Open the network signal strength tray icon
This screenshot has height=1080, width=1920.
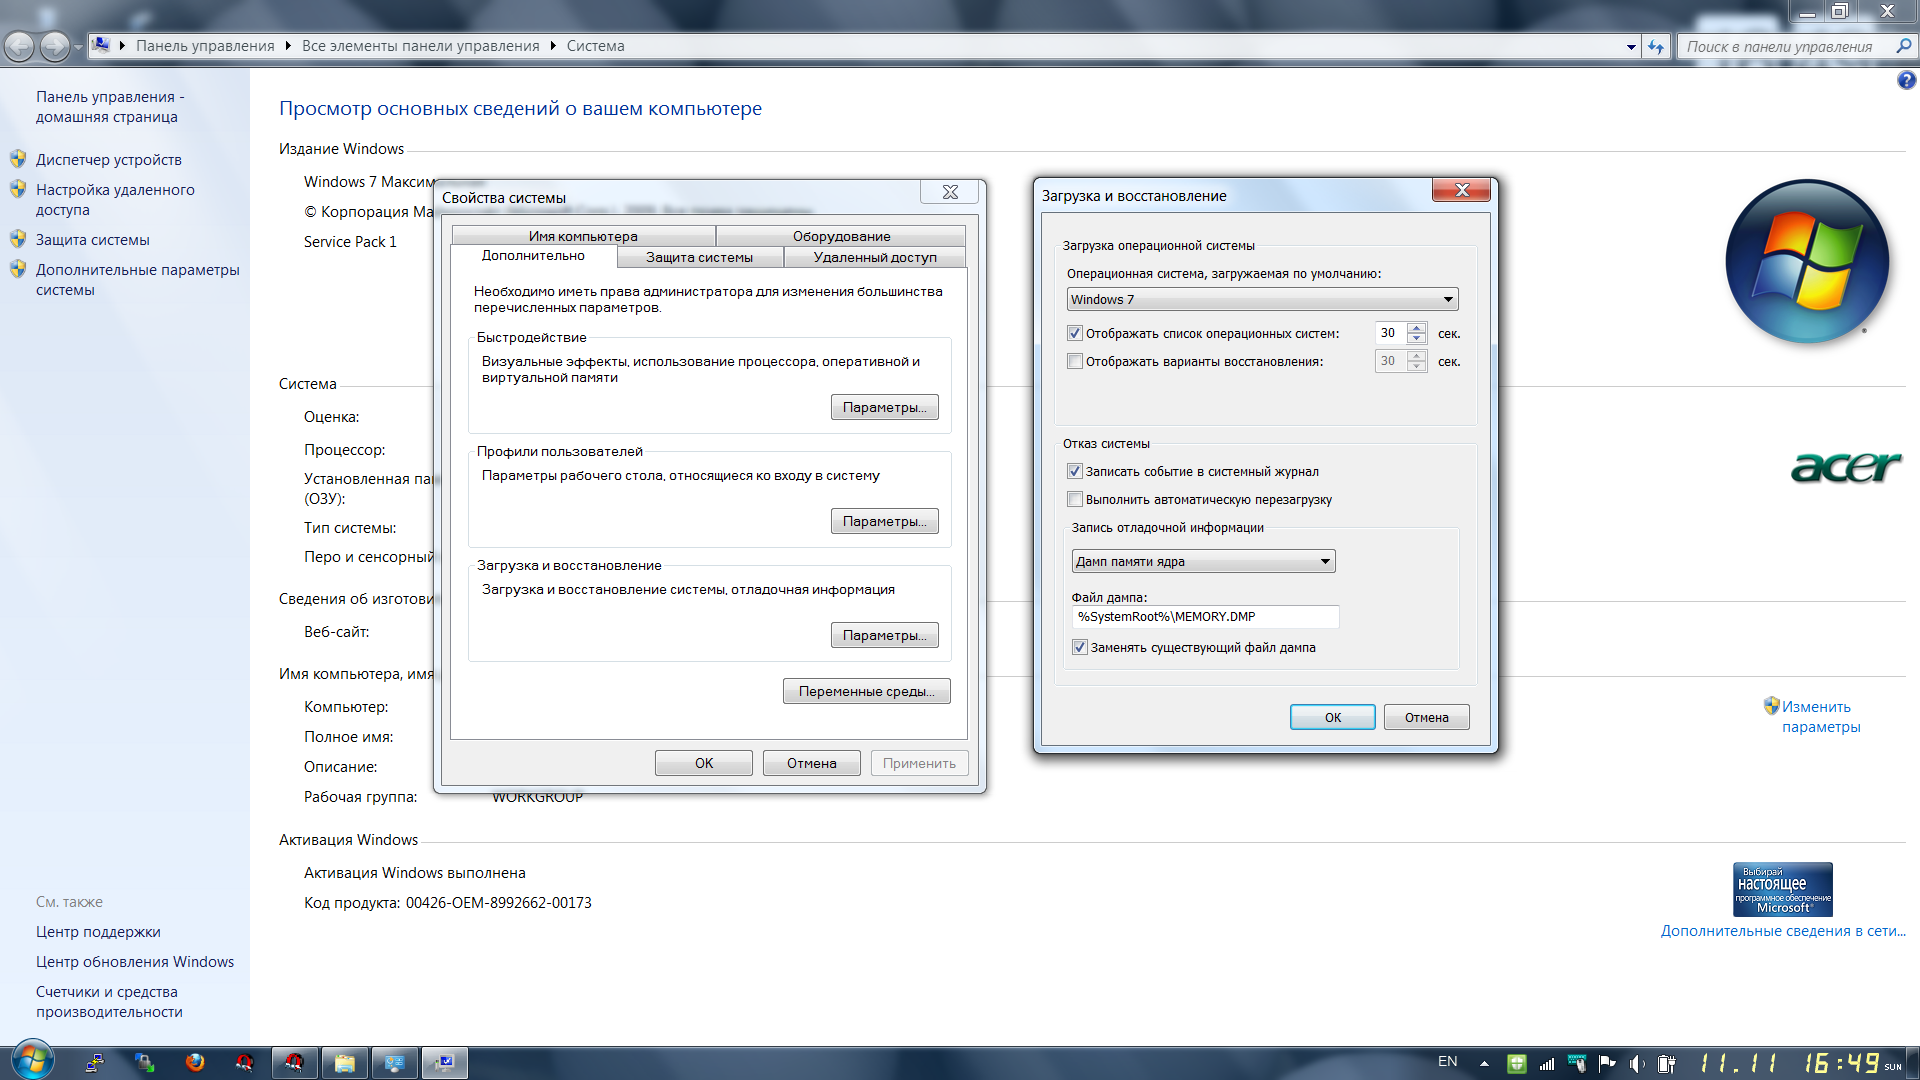[1547, 1063]
